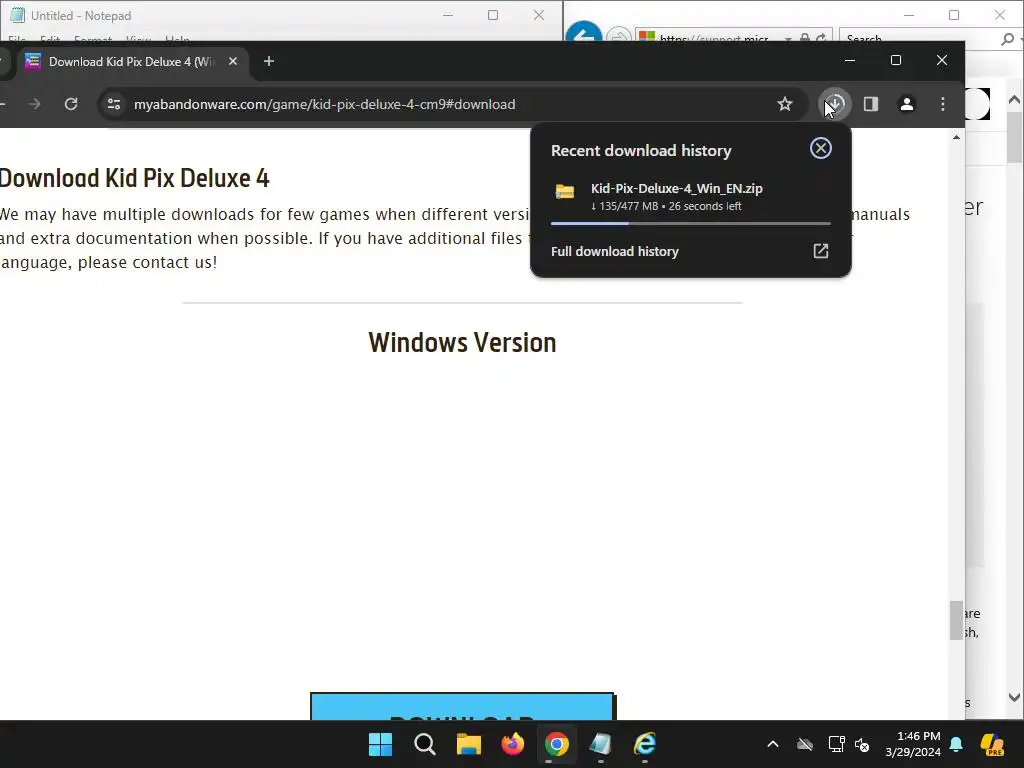Click the page scroll-up arrow in Chrome
Screen dimensions: 1024x768
pos(956,137)
